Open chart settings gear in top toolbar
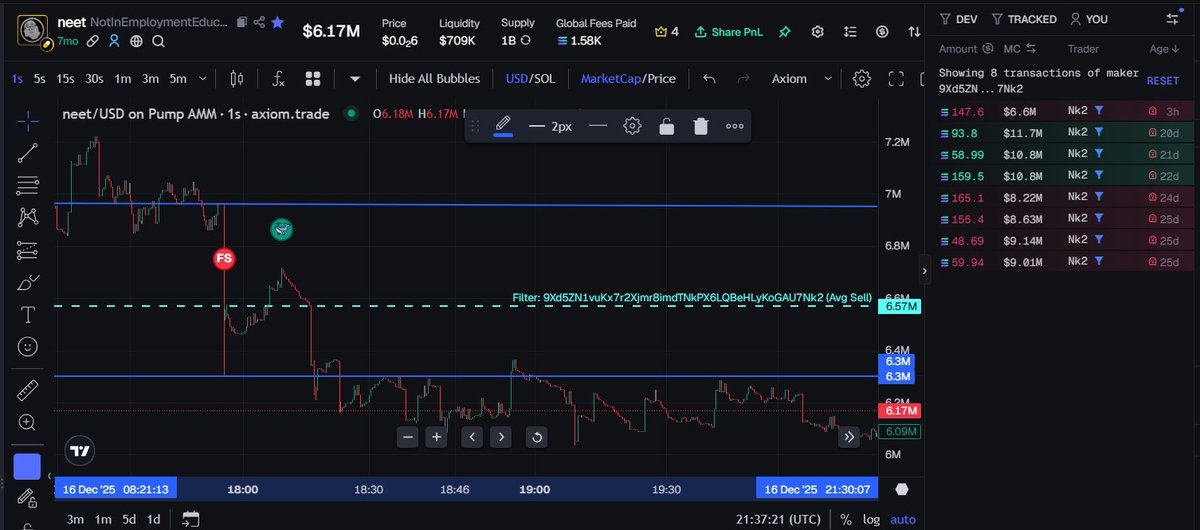The height and width of the screenshot is (530, 1200). click(x=862, y=78)
